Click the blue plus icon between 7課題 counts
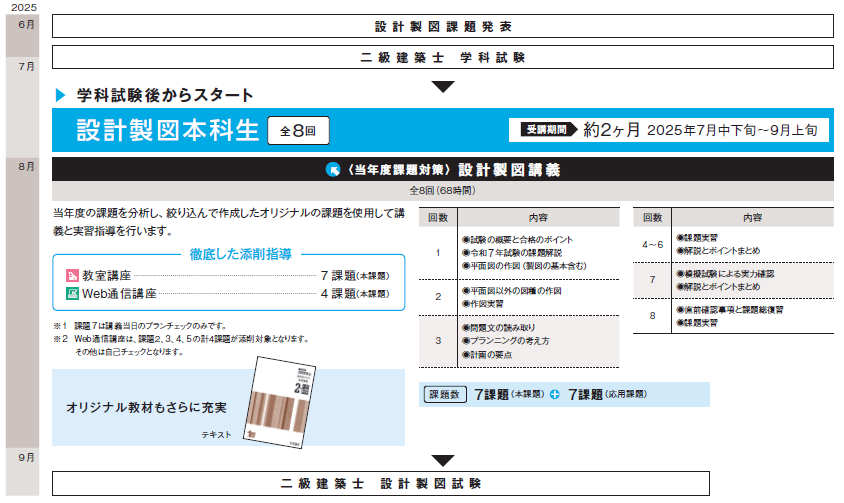844x503 pixels. pos(554,395)
